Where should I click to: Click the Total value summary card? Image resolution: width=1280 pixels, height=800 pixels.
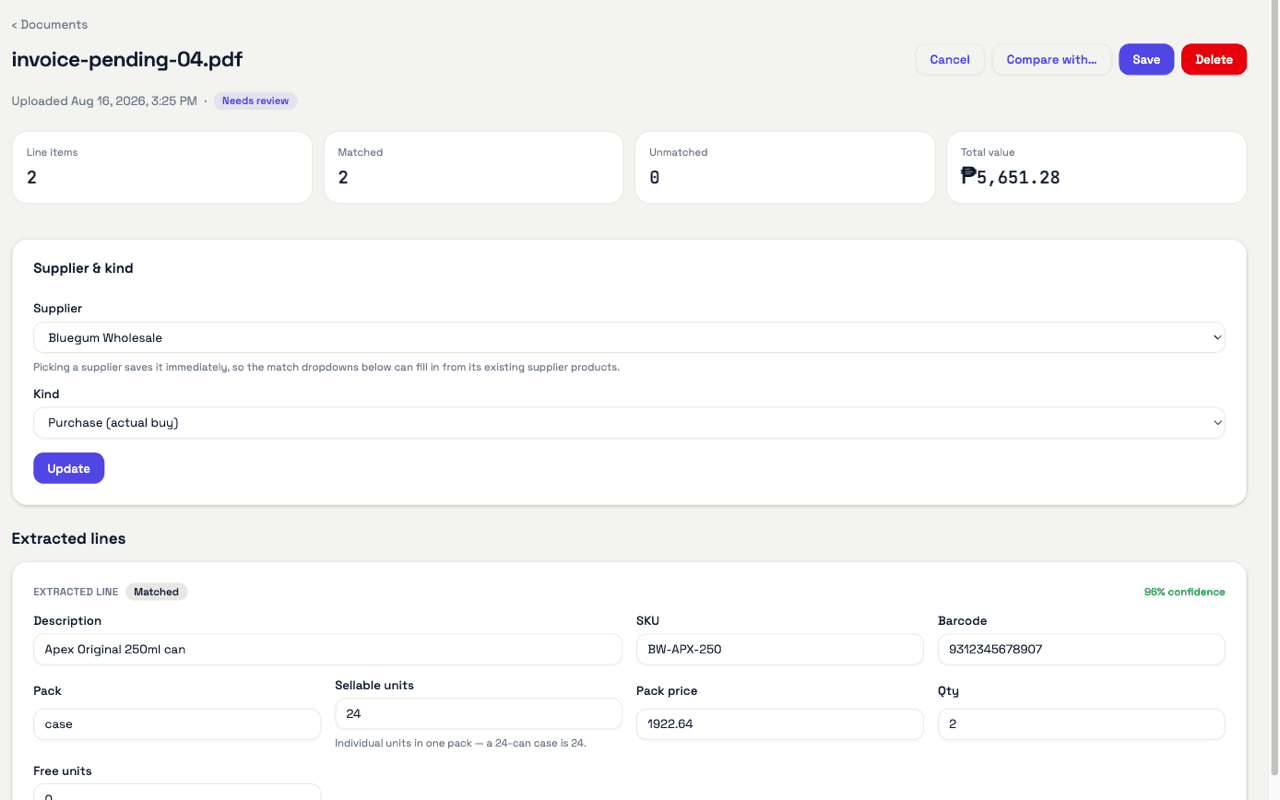[1096, 167]
